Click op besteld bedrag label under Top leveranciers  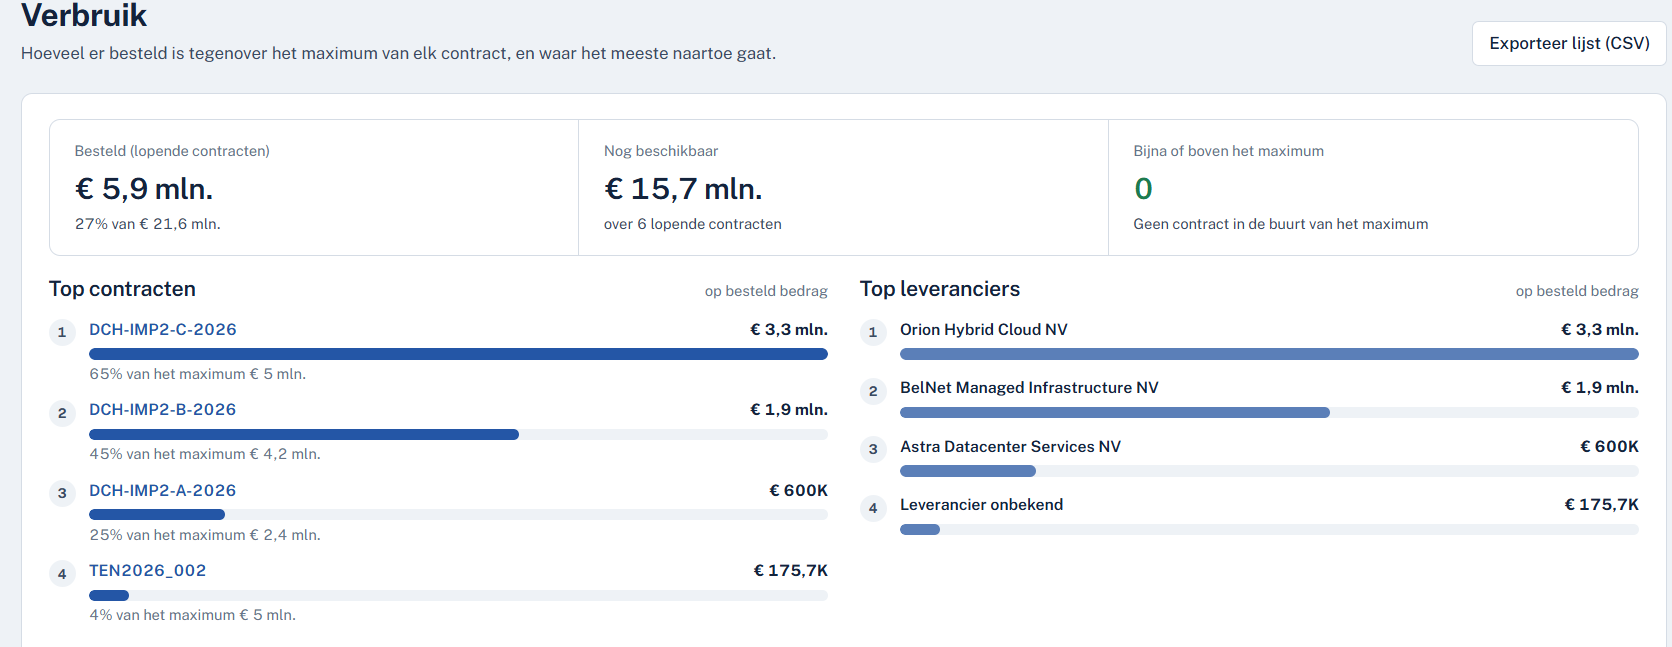tap(1577, 291)
